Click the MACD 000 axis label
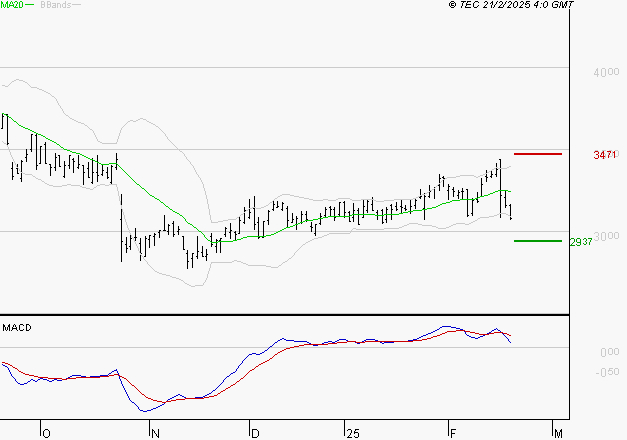Image resolution: width=627 pixels, height=440 pixels. 609,352
